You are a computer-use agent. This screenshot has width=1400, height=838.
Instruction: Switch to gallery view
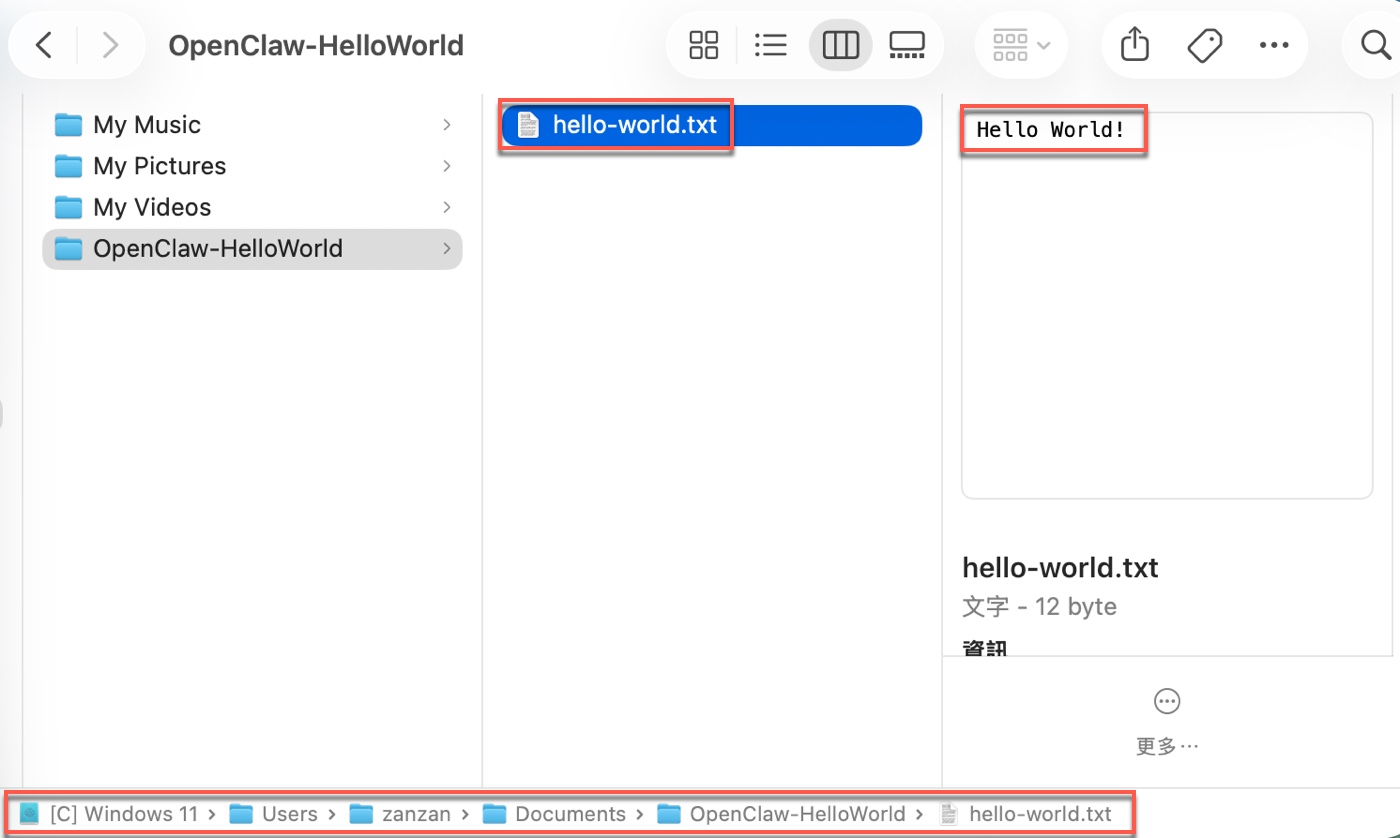coord(907,45)
